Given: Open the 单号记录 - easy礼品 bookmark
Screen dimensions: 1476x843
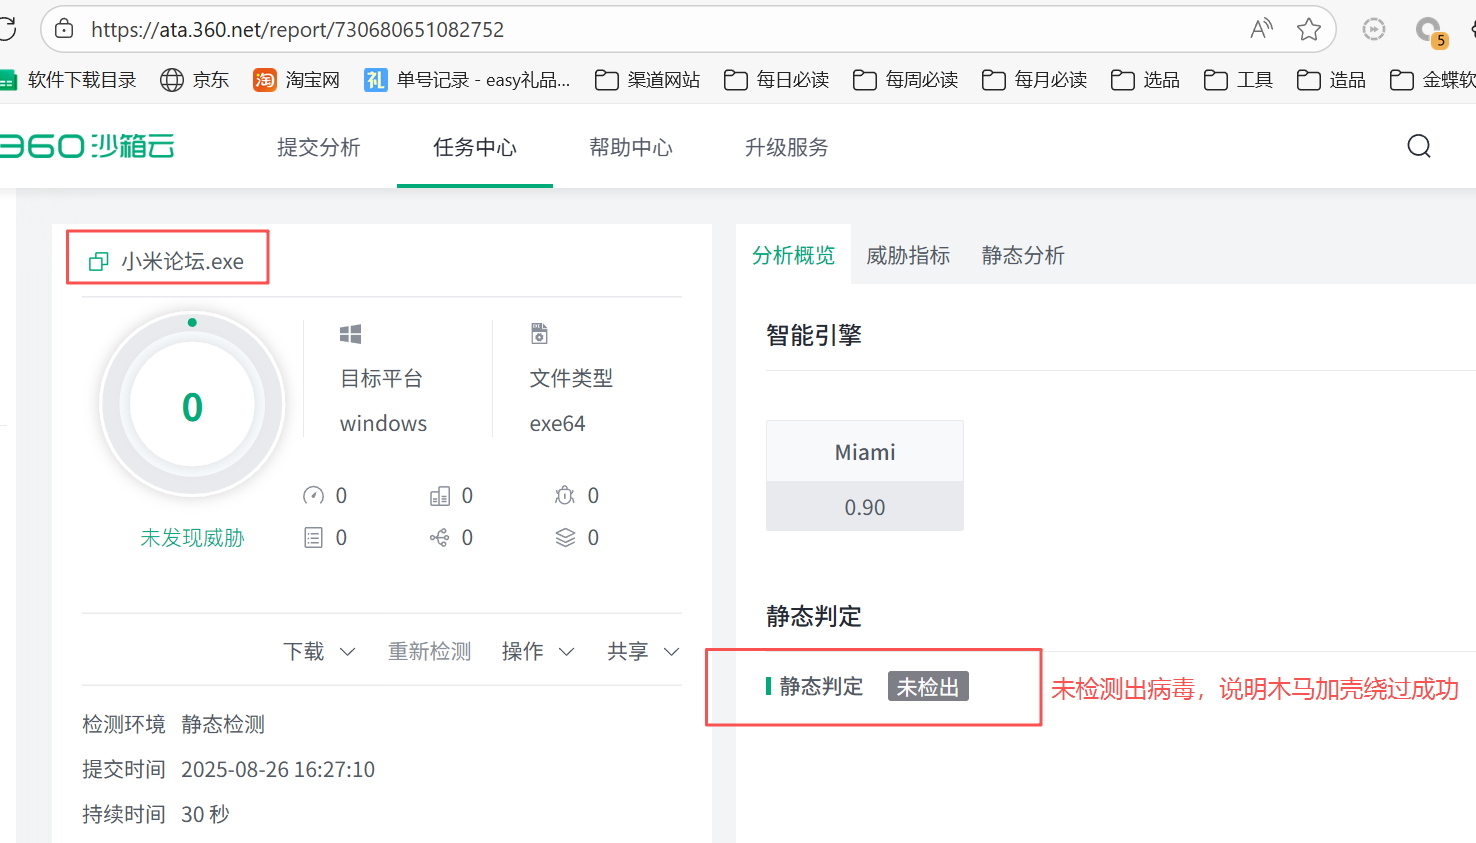Looking at the screenshot, I should (467, 80).
